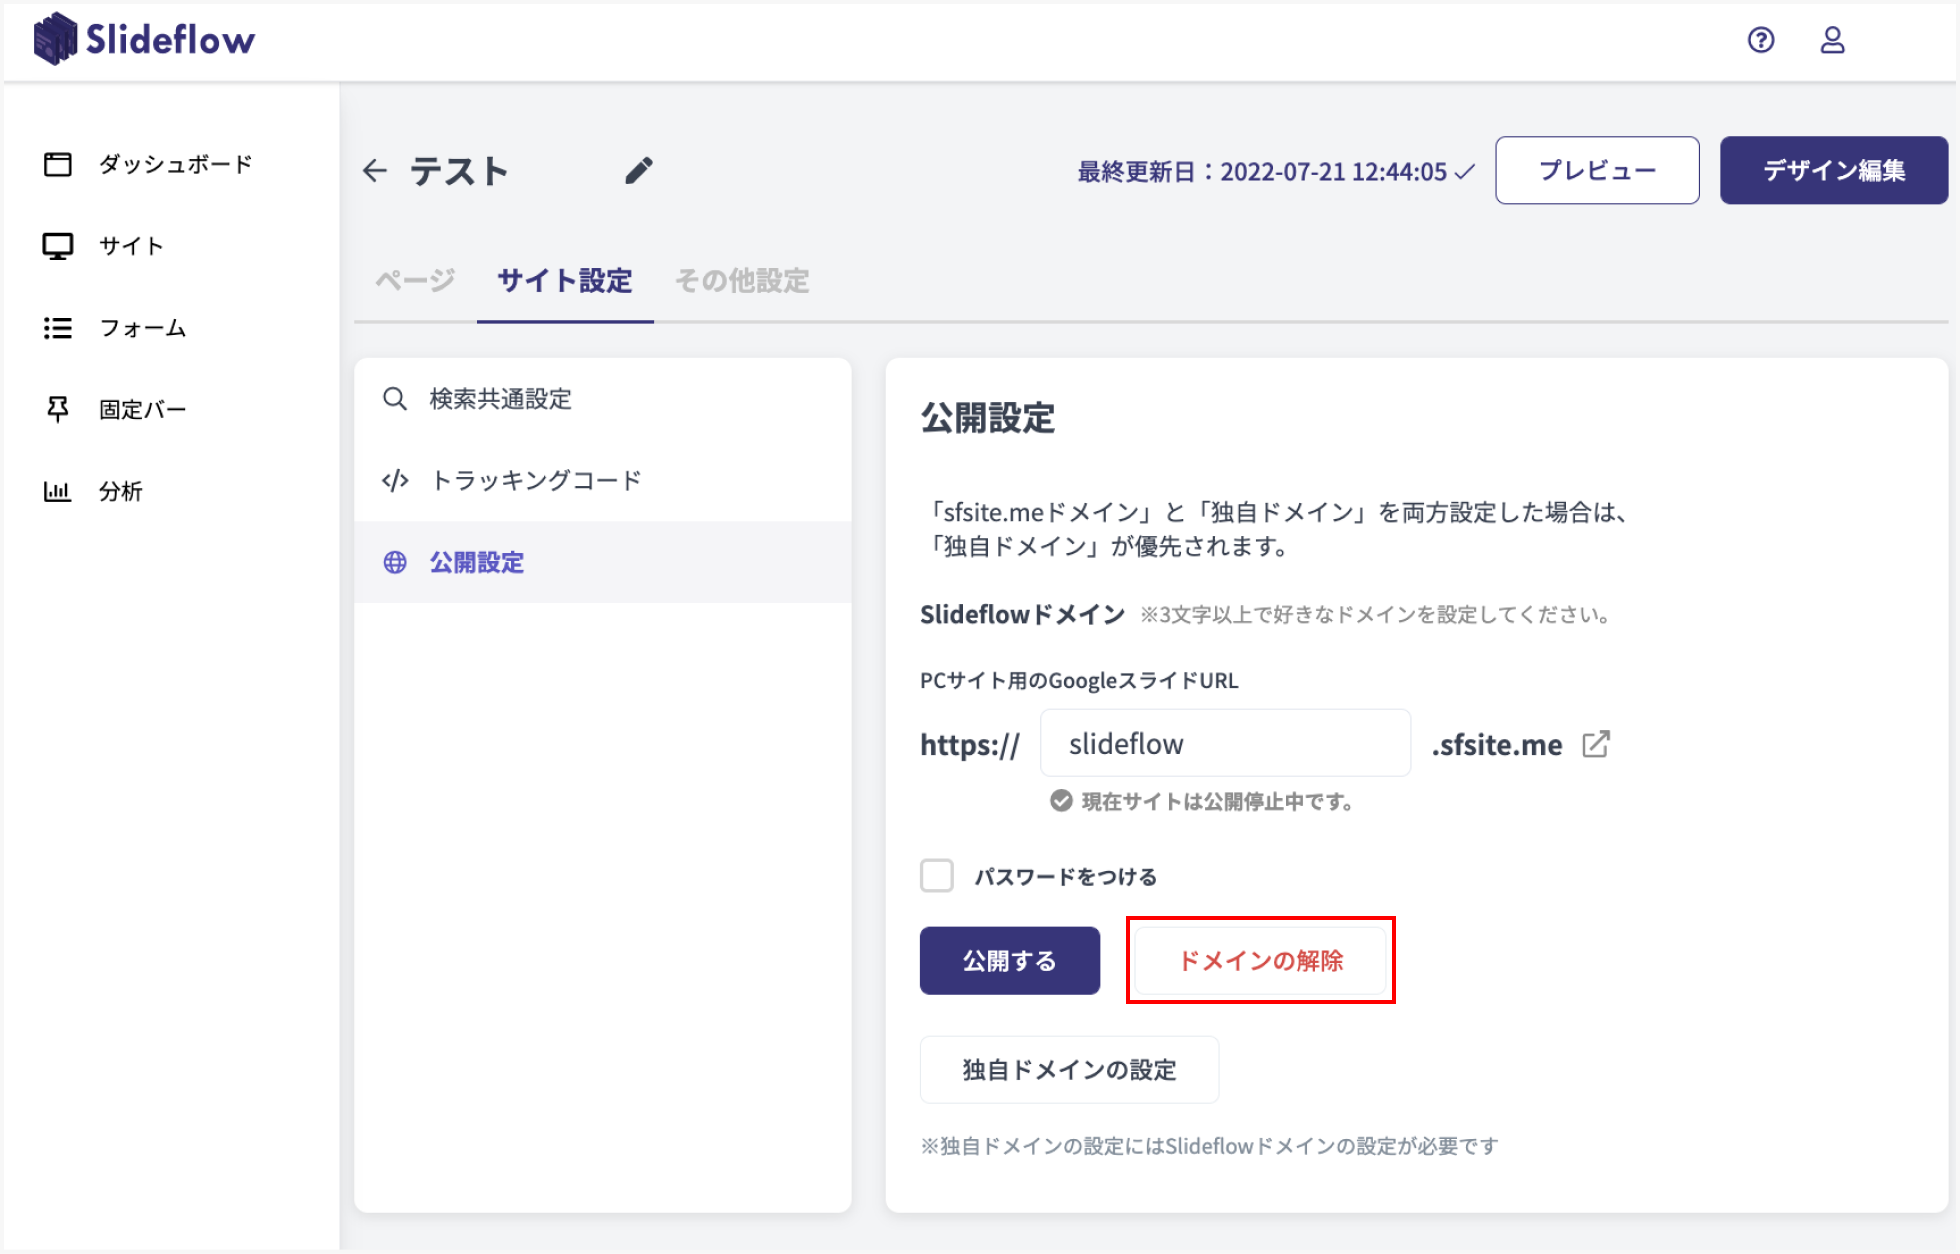Click the 現在サイトは公開停止中です status text
This screenshot has height=1254, width=1960.
pos(1217,802)
